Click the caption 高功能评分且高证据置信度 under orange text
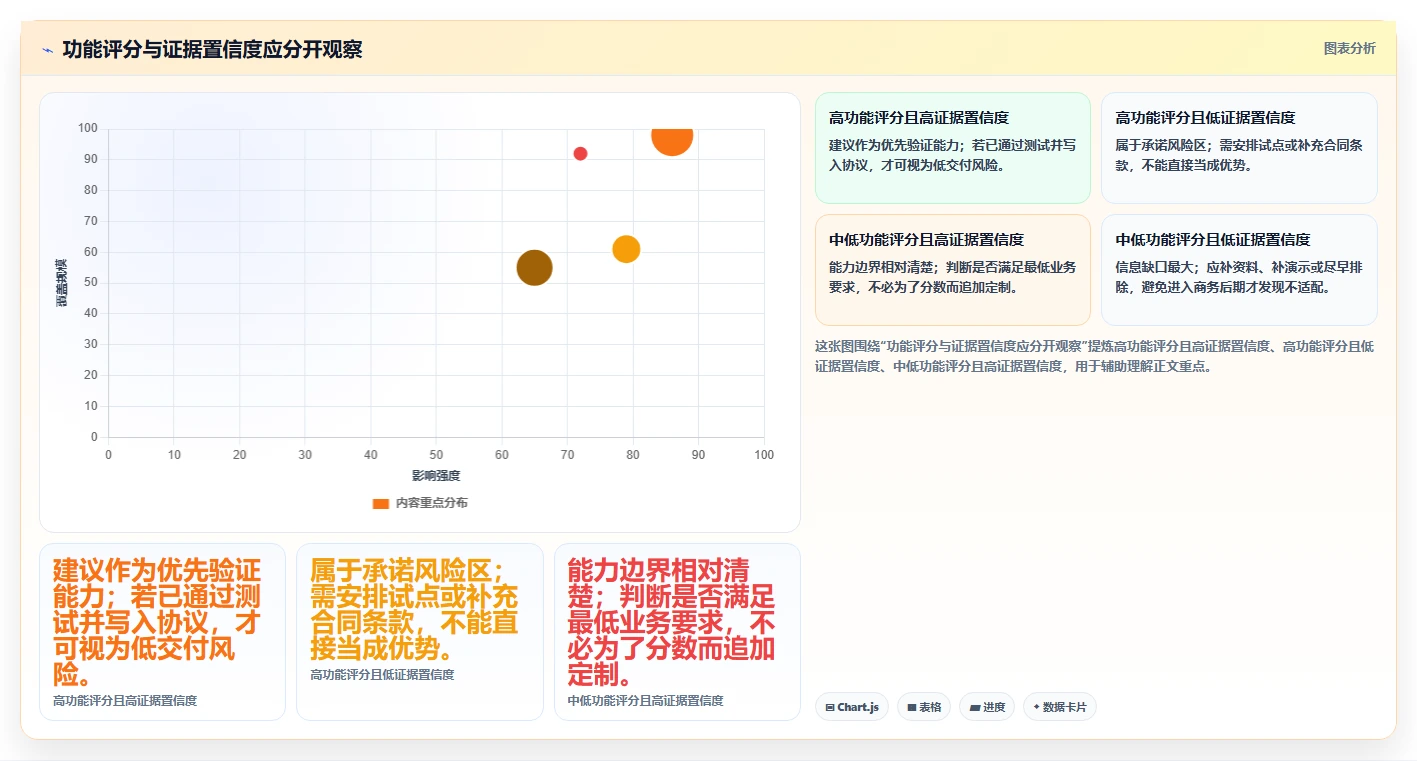This screenshot has height=761, width=1417. tap(125, 701)
